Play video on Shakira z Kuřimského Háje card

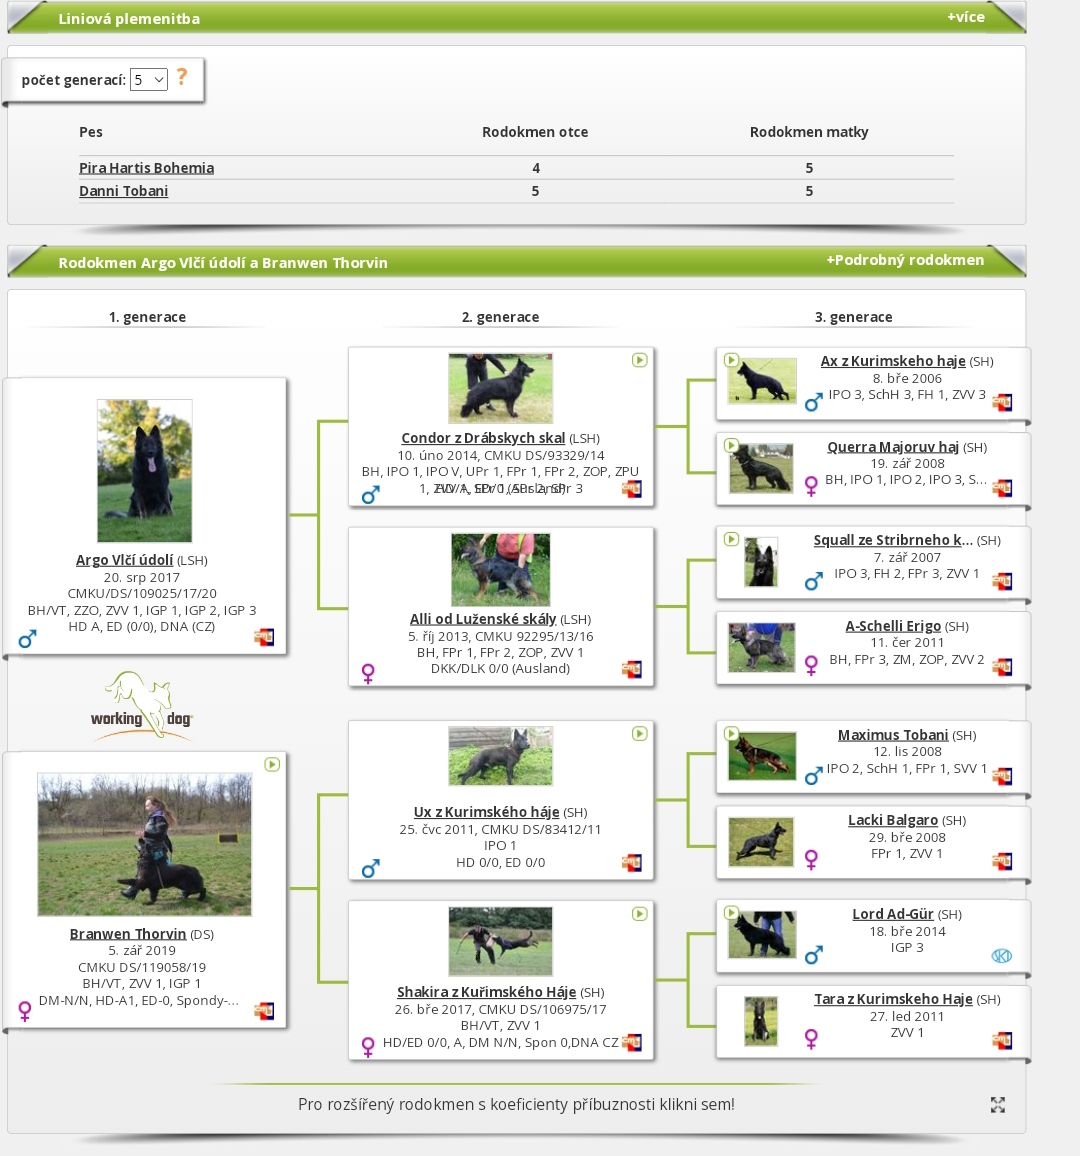click(x=639, y=914)
